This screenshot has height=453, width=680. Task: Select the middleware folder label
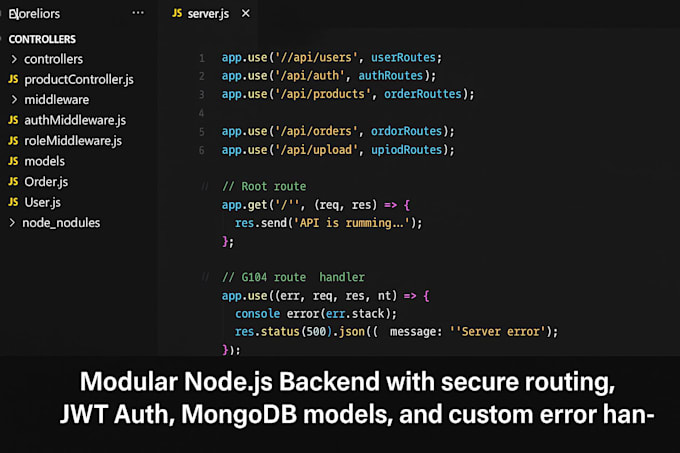click(x=56, y=100)
